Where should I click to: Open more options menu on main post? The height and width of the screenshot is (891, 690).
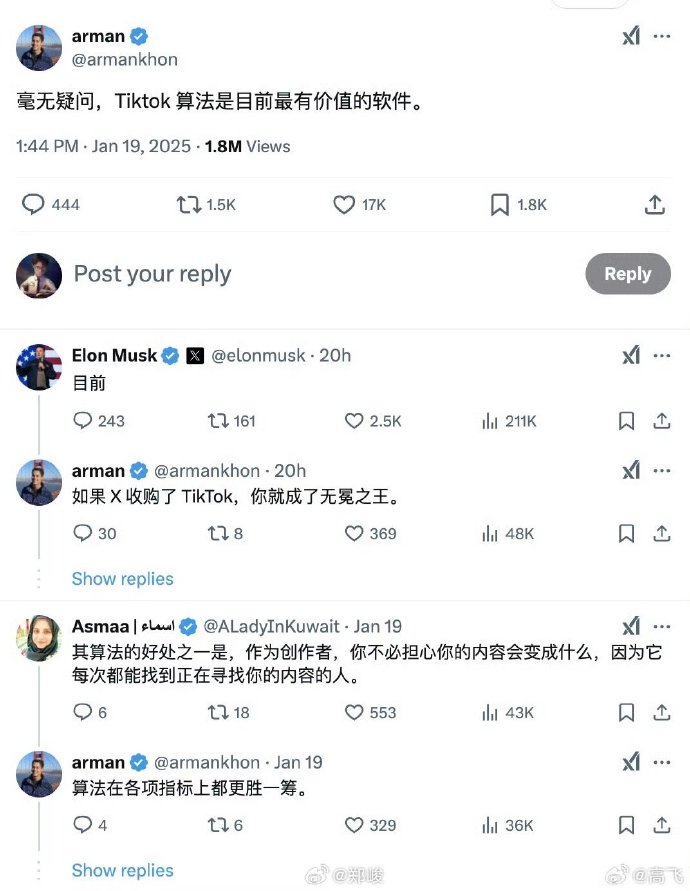coord(662,36)
